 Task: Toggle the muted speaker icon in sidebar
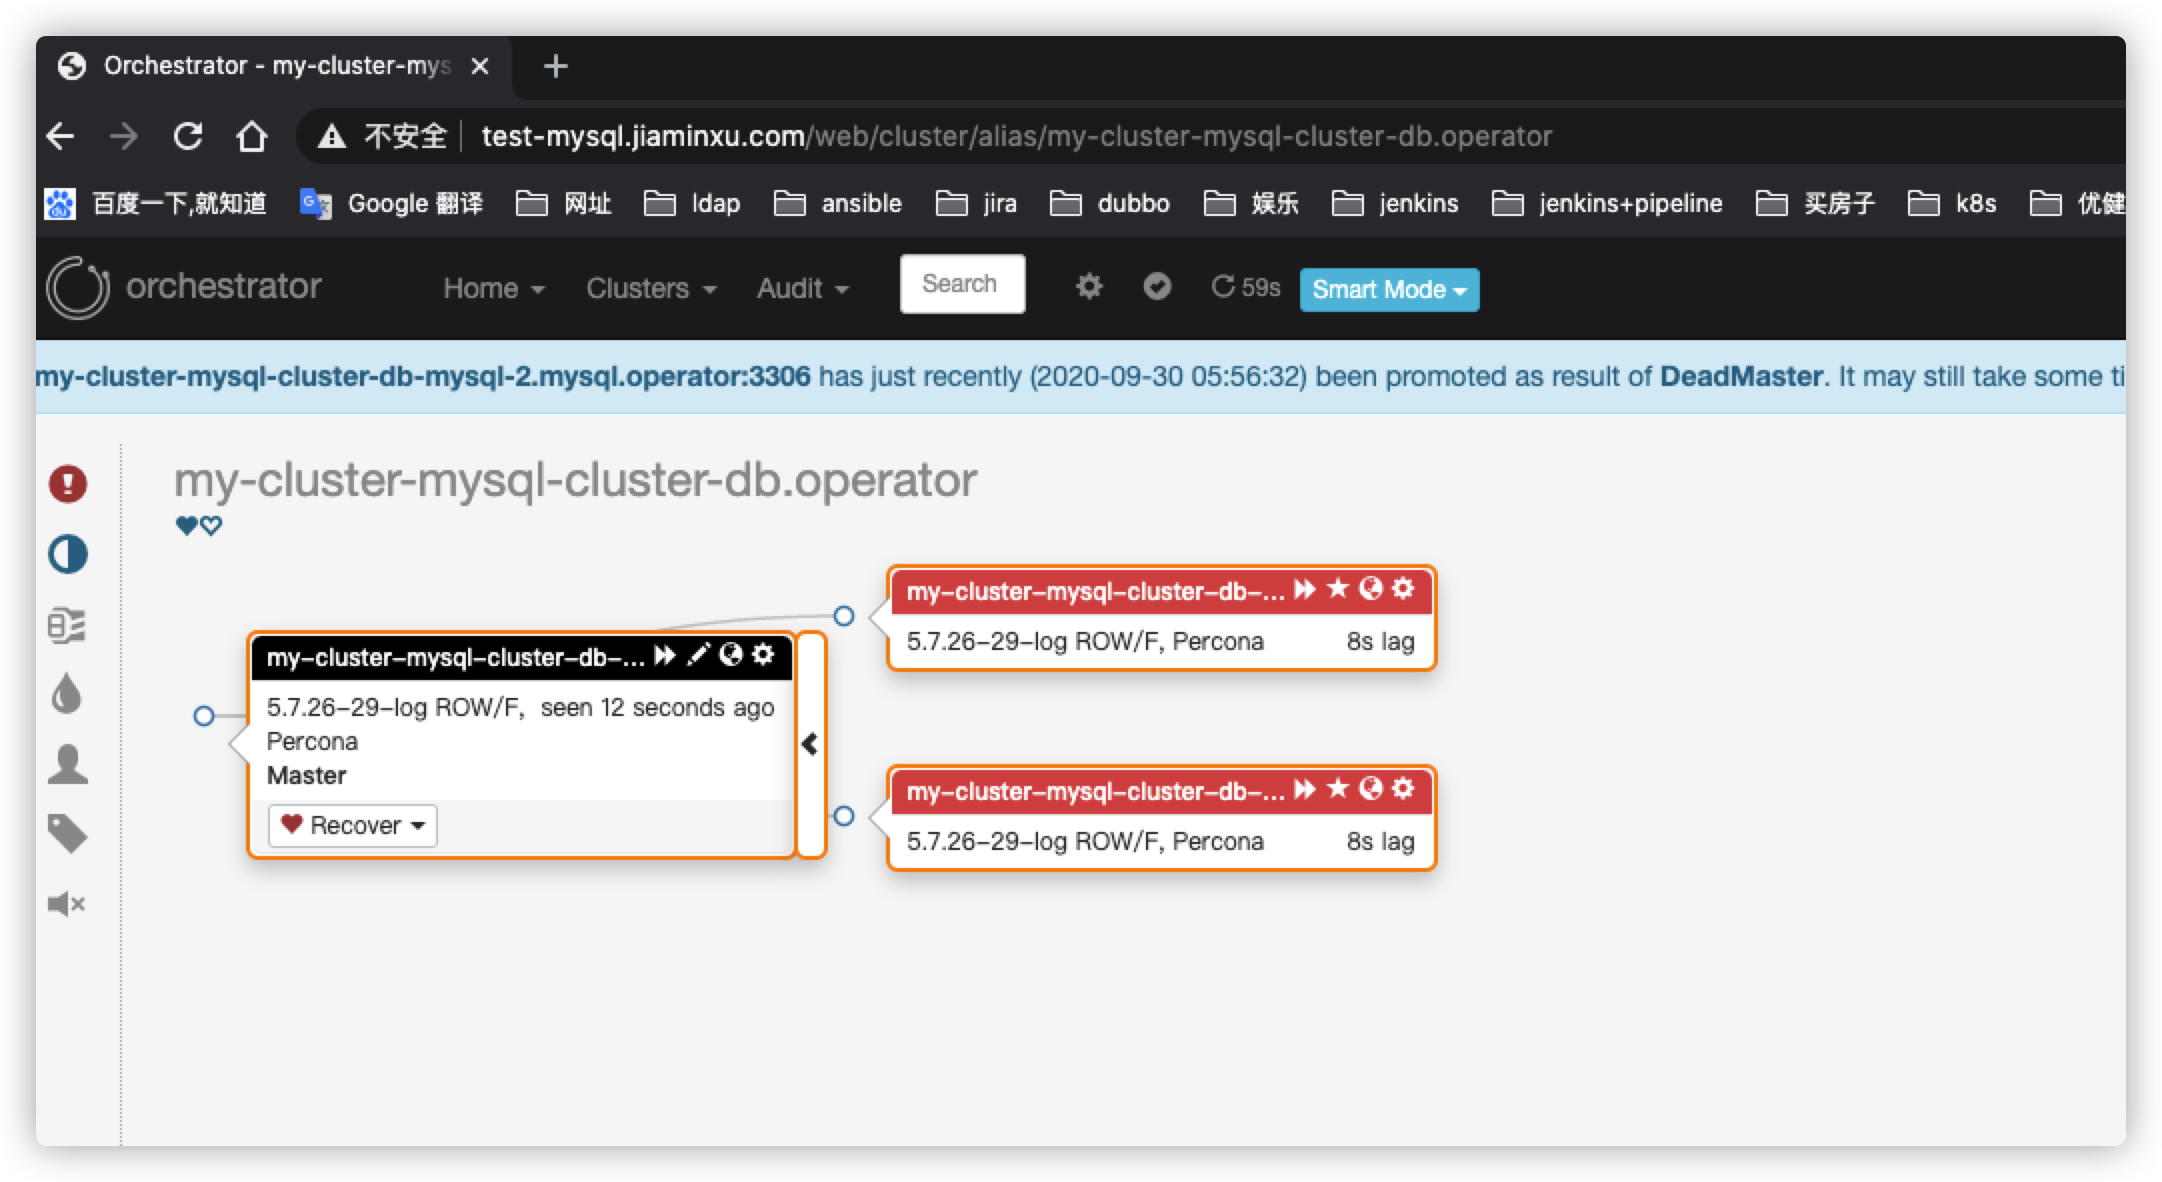pos(66,904)
